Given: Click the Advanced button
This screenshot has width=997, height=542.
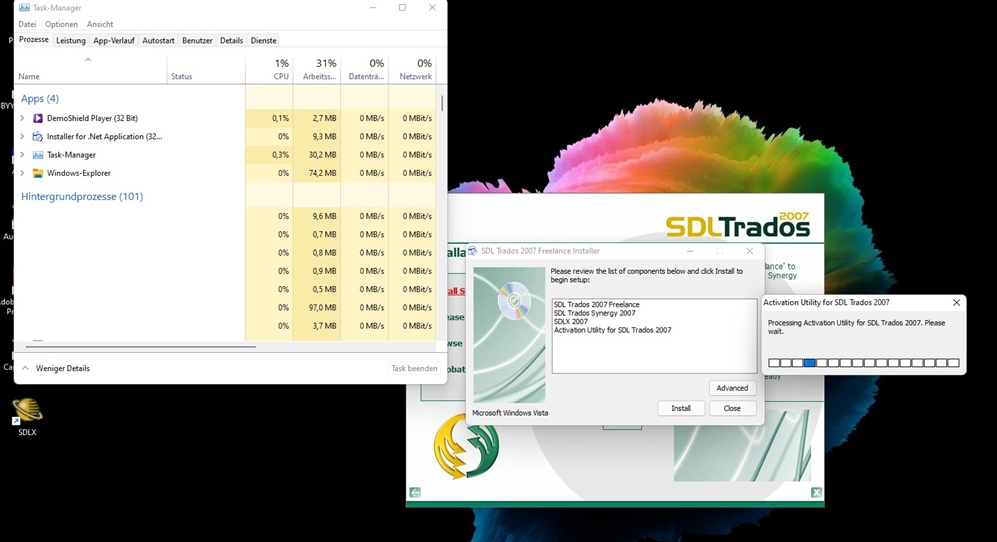Looking at the screenshot, I should [x=732, y=388].
